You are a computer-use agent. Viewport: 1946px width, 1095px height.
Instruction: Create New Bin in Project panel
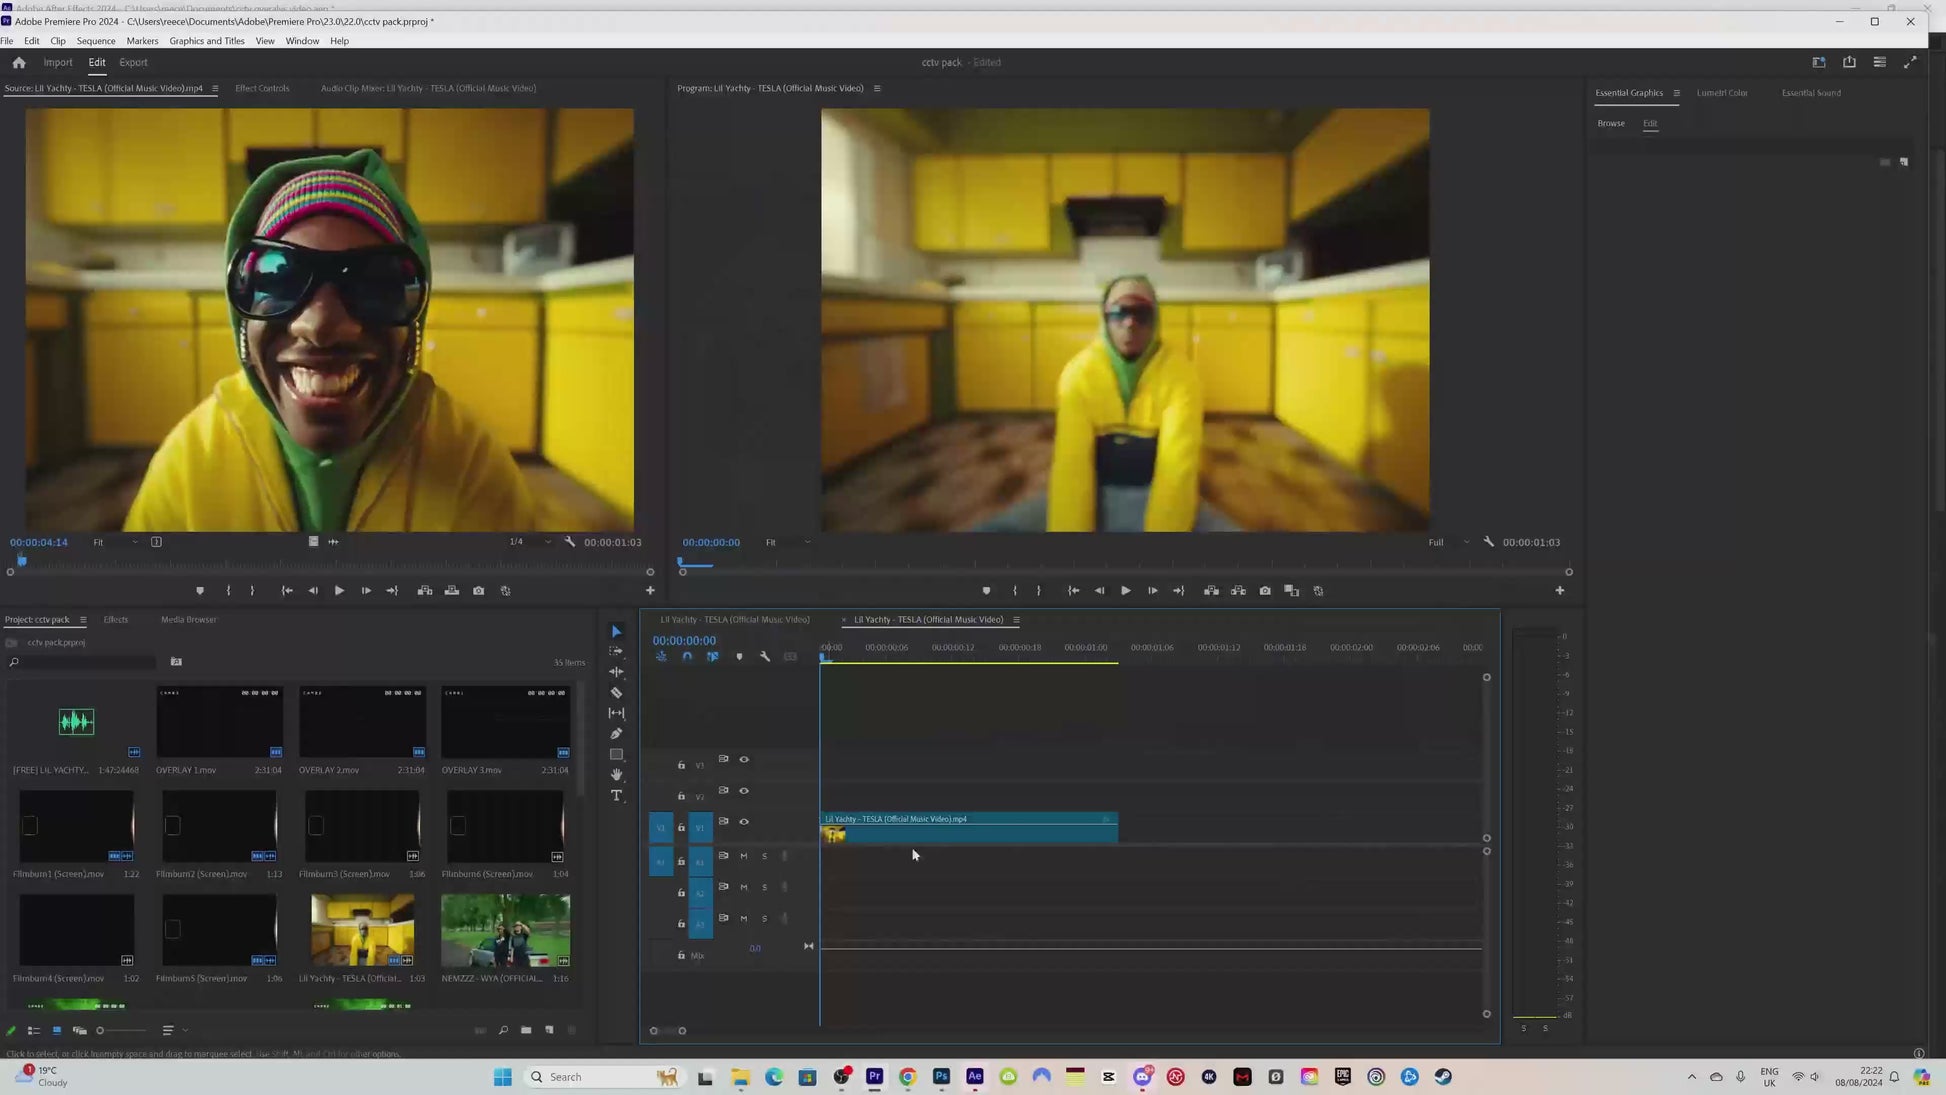[x=526, y=1030]
